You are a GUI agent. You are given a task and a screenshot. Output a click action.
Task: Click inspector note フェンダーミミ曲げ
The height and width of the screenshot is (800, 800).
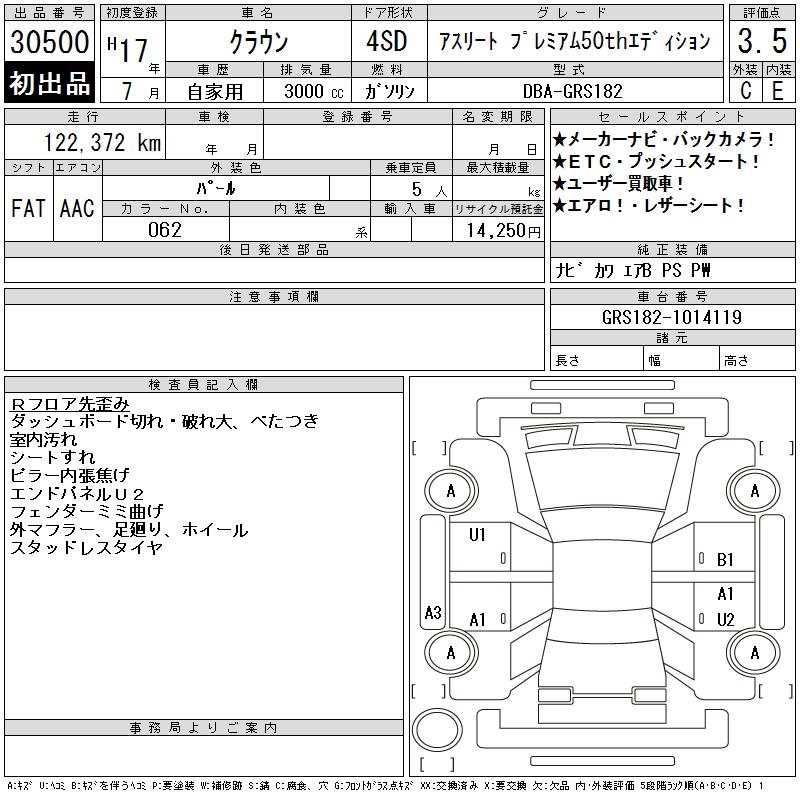pos(87,511)
